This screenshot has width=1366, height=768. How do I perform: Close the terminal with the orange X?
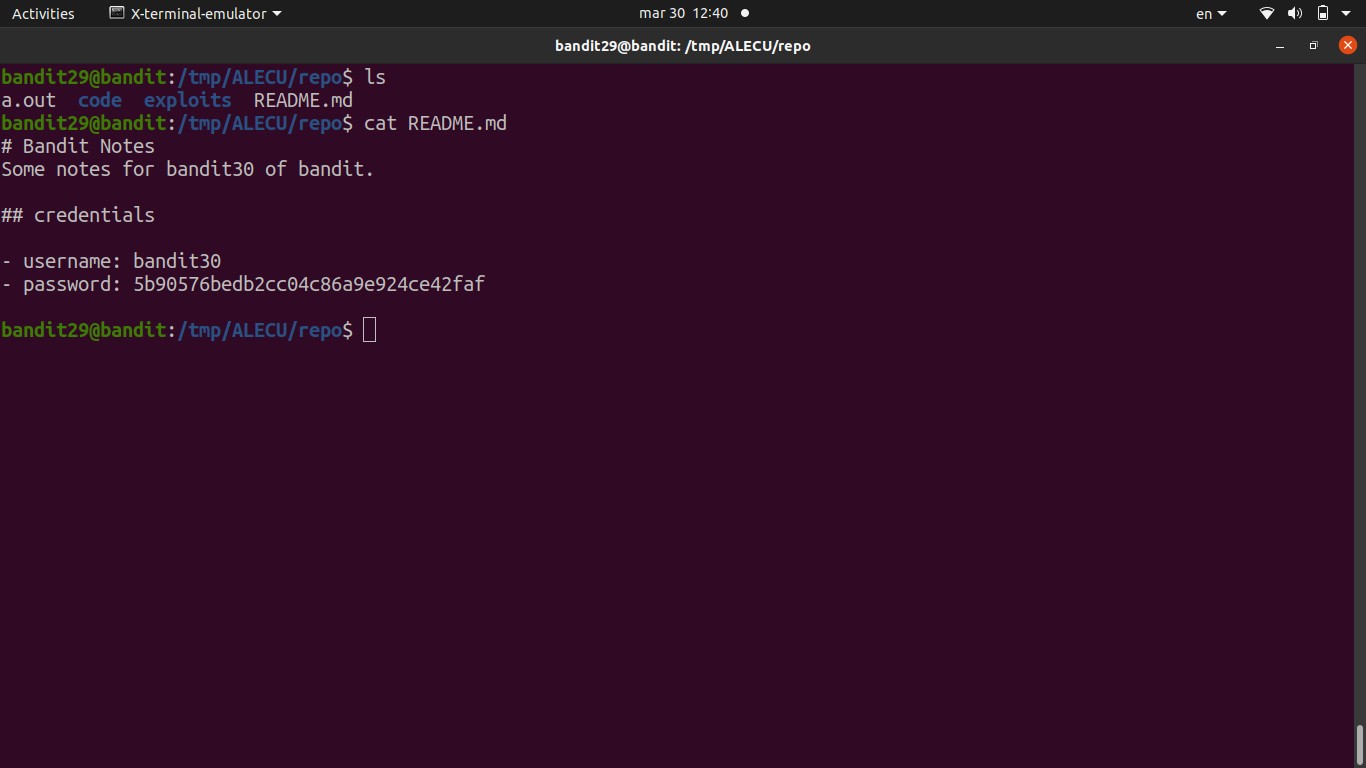[1347, 45]
